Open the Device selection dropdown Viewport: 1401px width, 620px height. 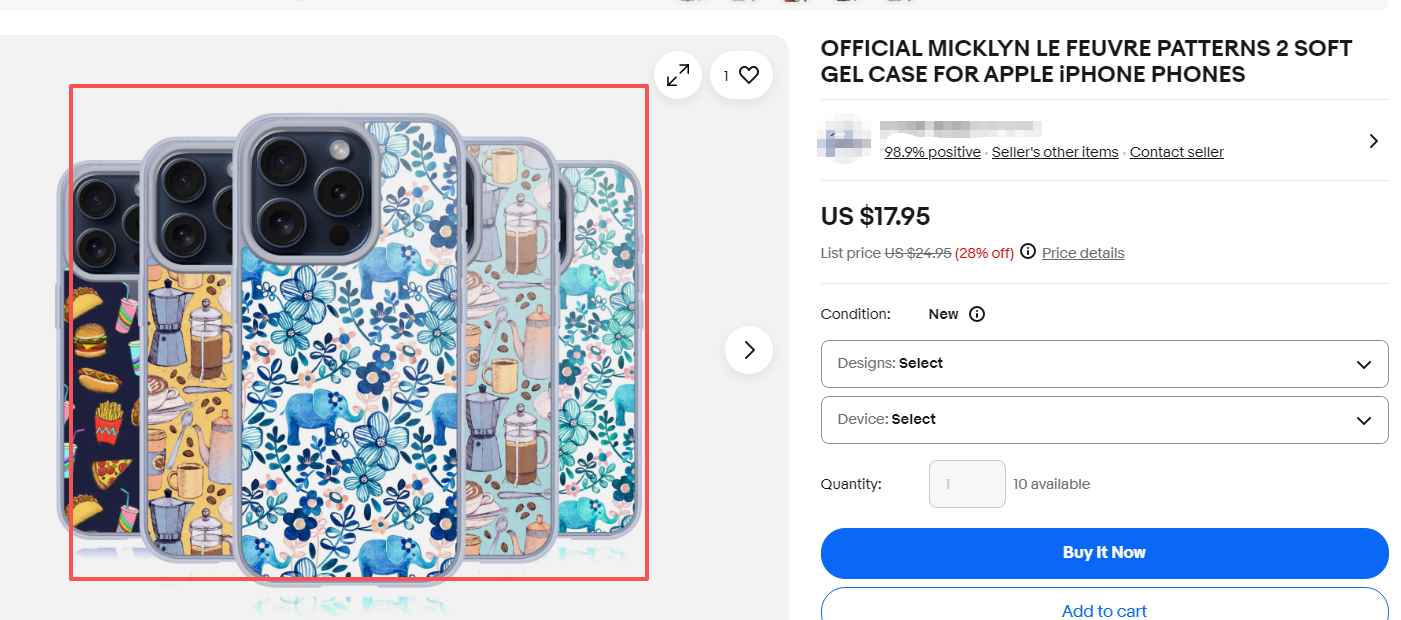(1104, 419)
